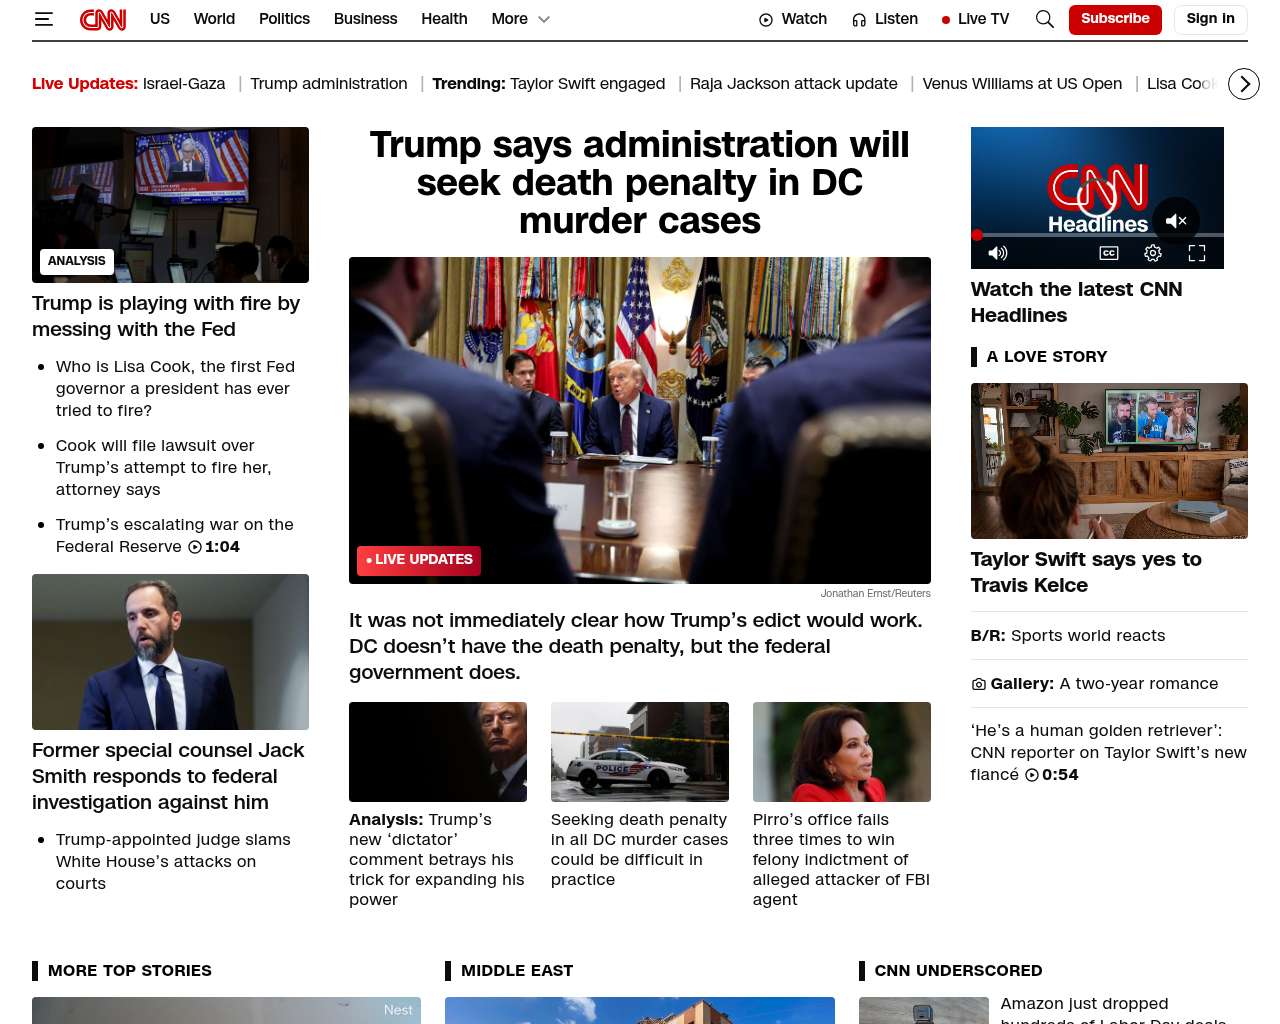Screen dimensions: 1280x1024
Task: Unmute the CNN Headlines video overlay button
Action: point(1176,221)
